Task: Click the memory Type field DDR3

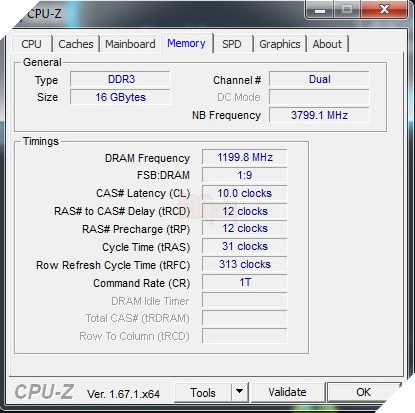Action: [120, 79]
